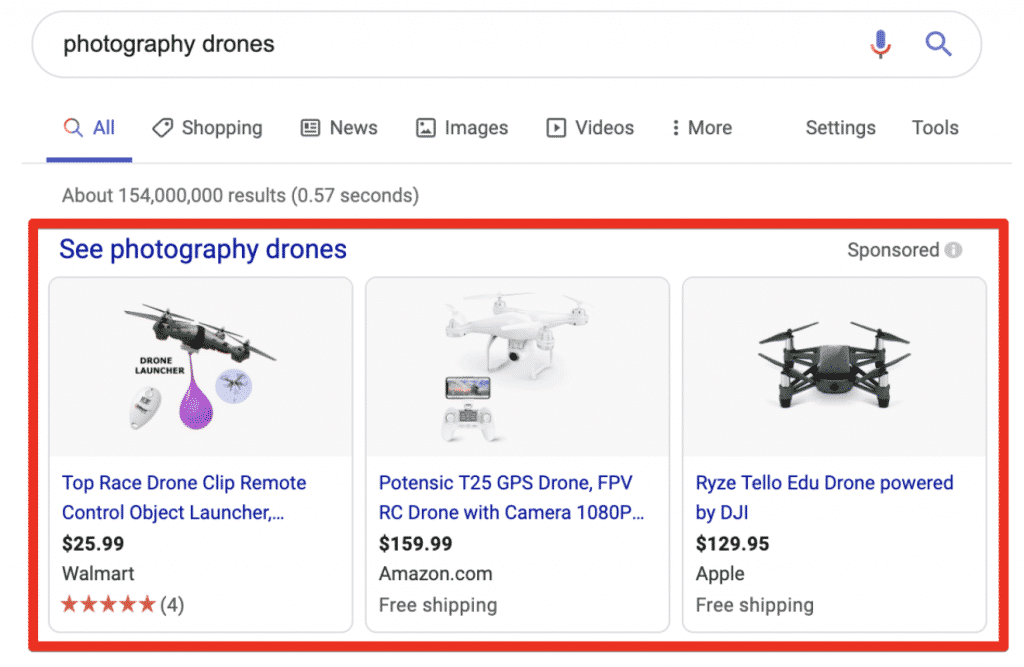Viewport: 1024px width, 667px height.
Task: Click Free shipping under Apple
Action: click(x=754, y=605)
